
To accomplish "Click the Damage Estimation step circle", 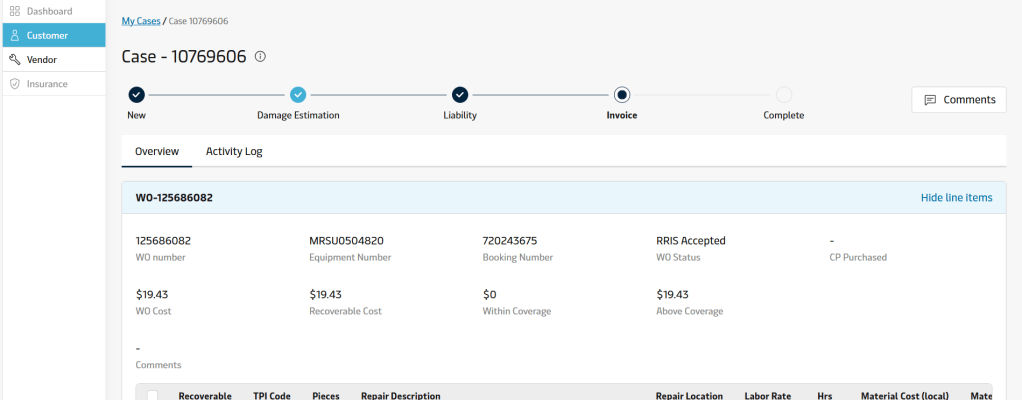I will (x=298, y=95).
